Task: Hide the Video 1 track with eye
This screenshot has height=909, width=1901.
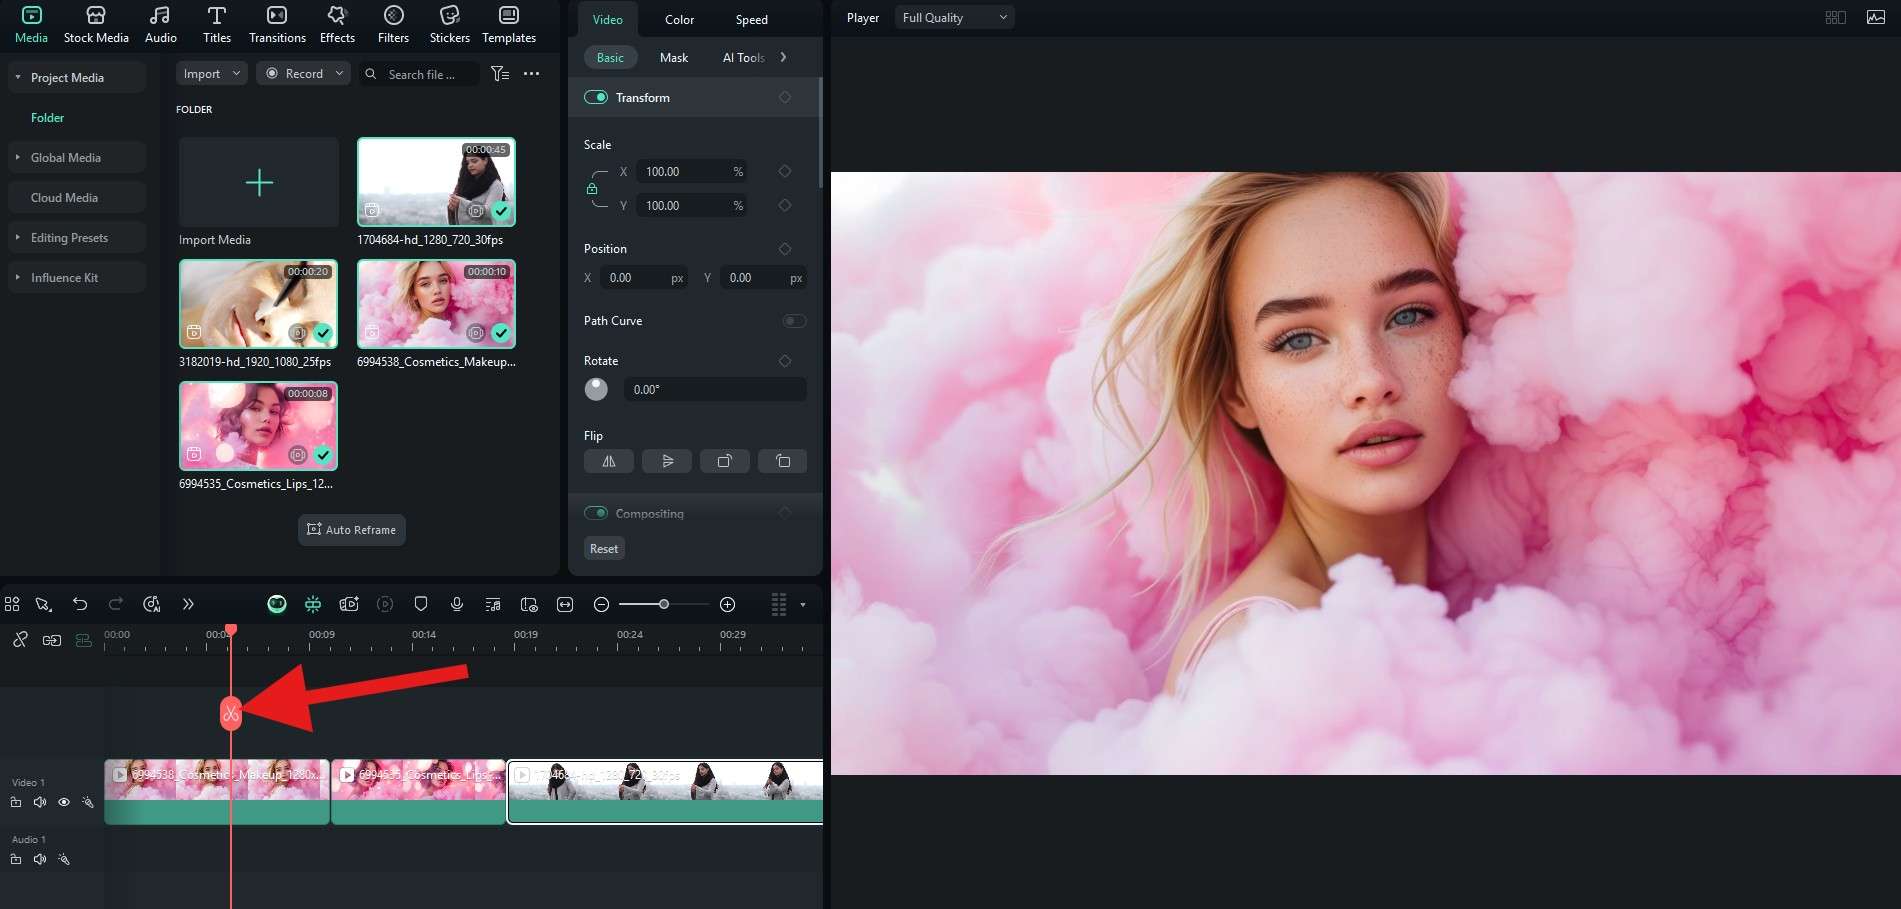Action: tap(64, 802)
